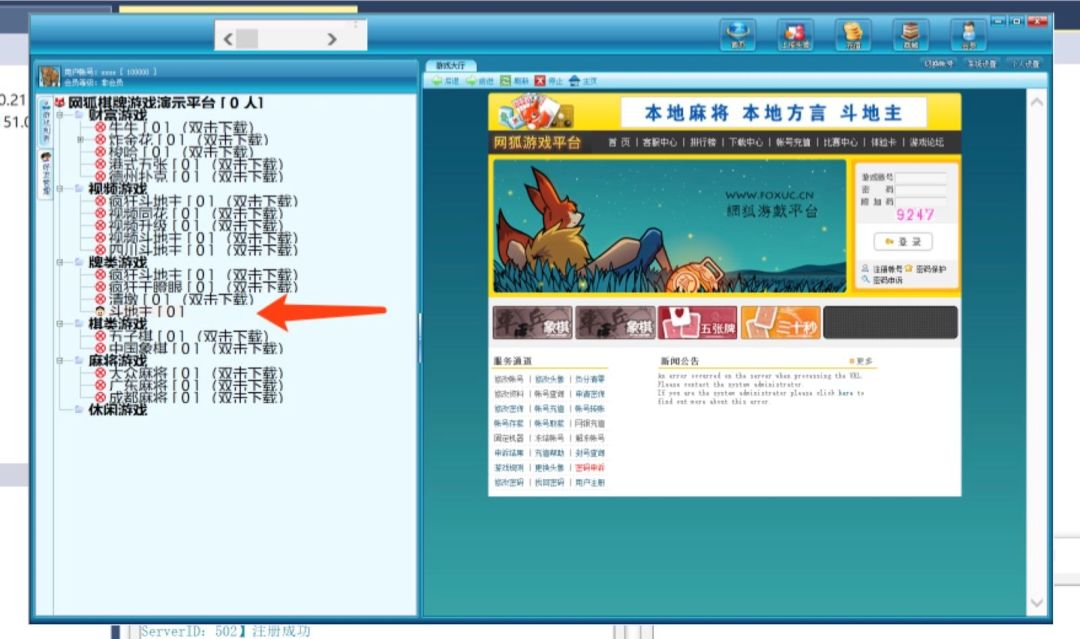
Task: Click the globe icon in top toolbar
Action: (738, 34)
